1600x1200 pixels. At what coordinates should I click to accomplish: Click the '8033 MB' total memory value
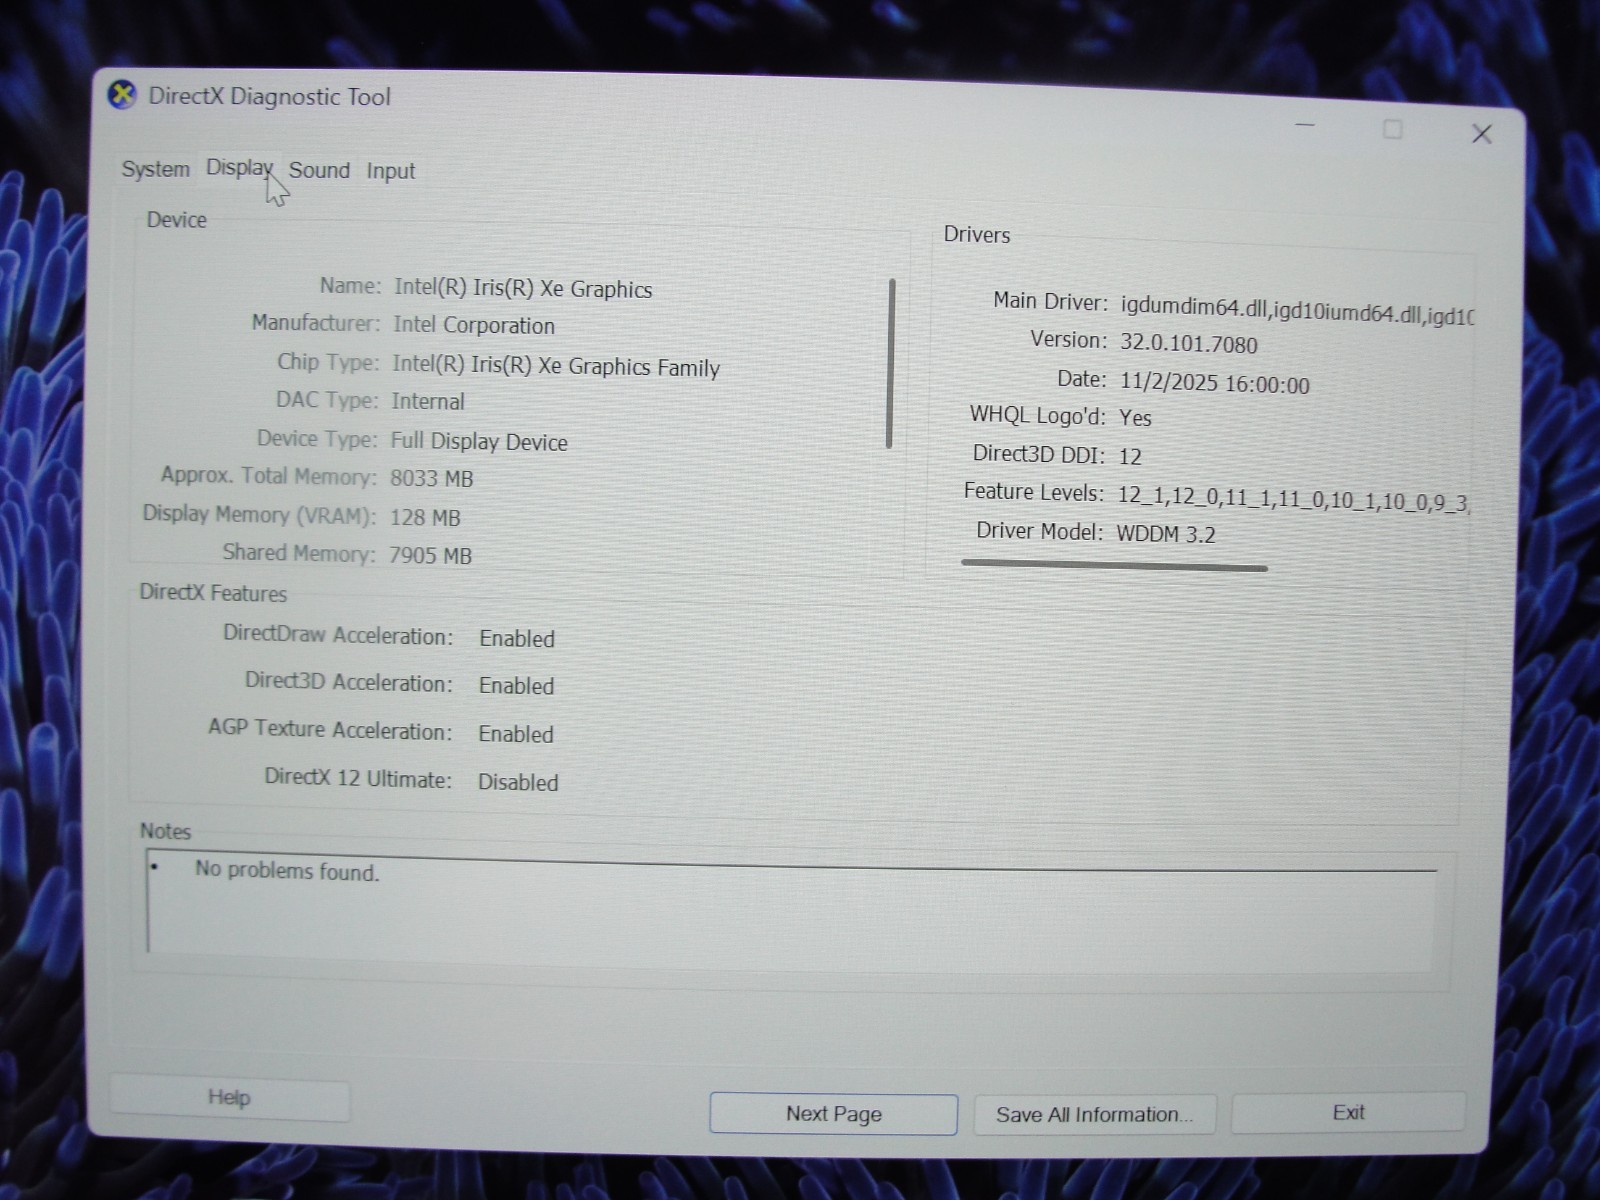[431, 478]
